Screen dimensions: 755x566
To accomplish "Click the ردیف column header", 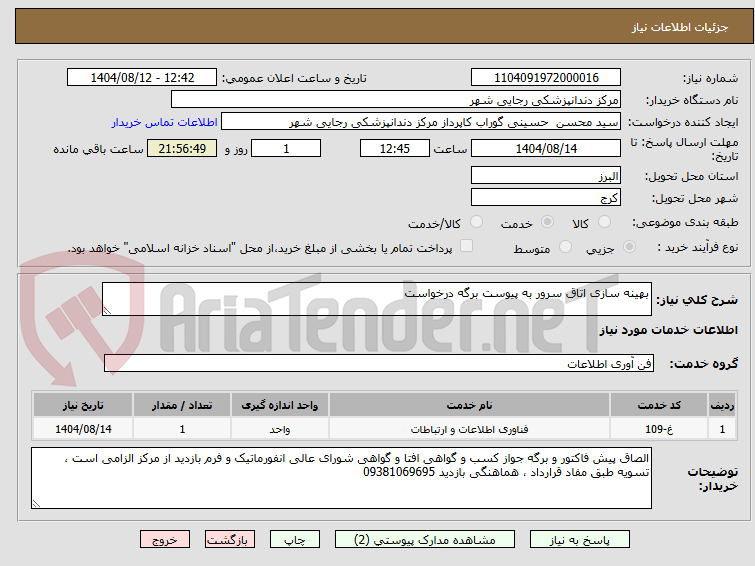I will 722,405.
